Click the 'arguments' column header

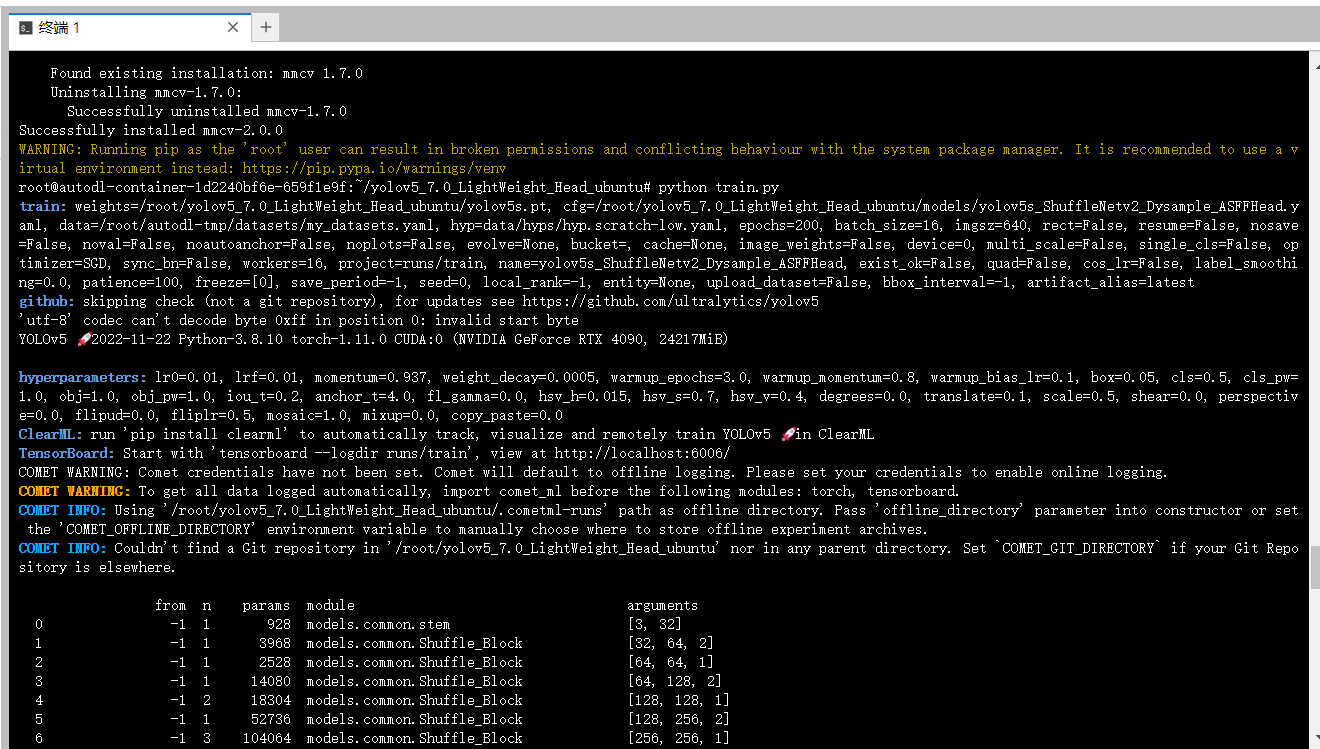[662, 605]
